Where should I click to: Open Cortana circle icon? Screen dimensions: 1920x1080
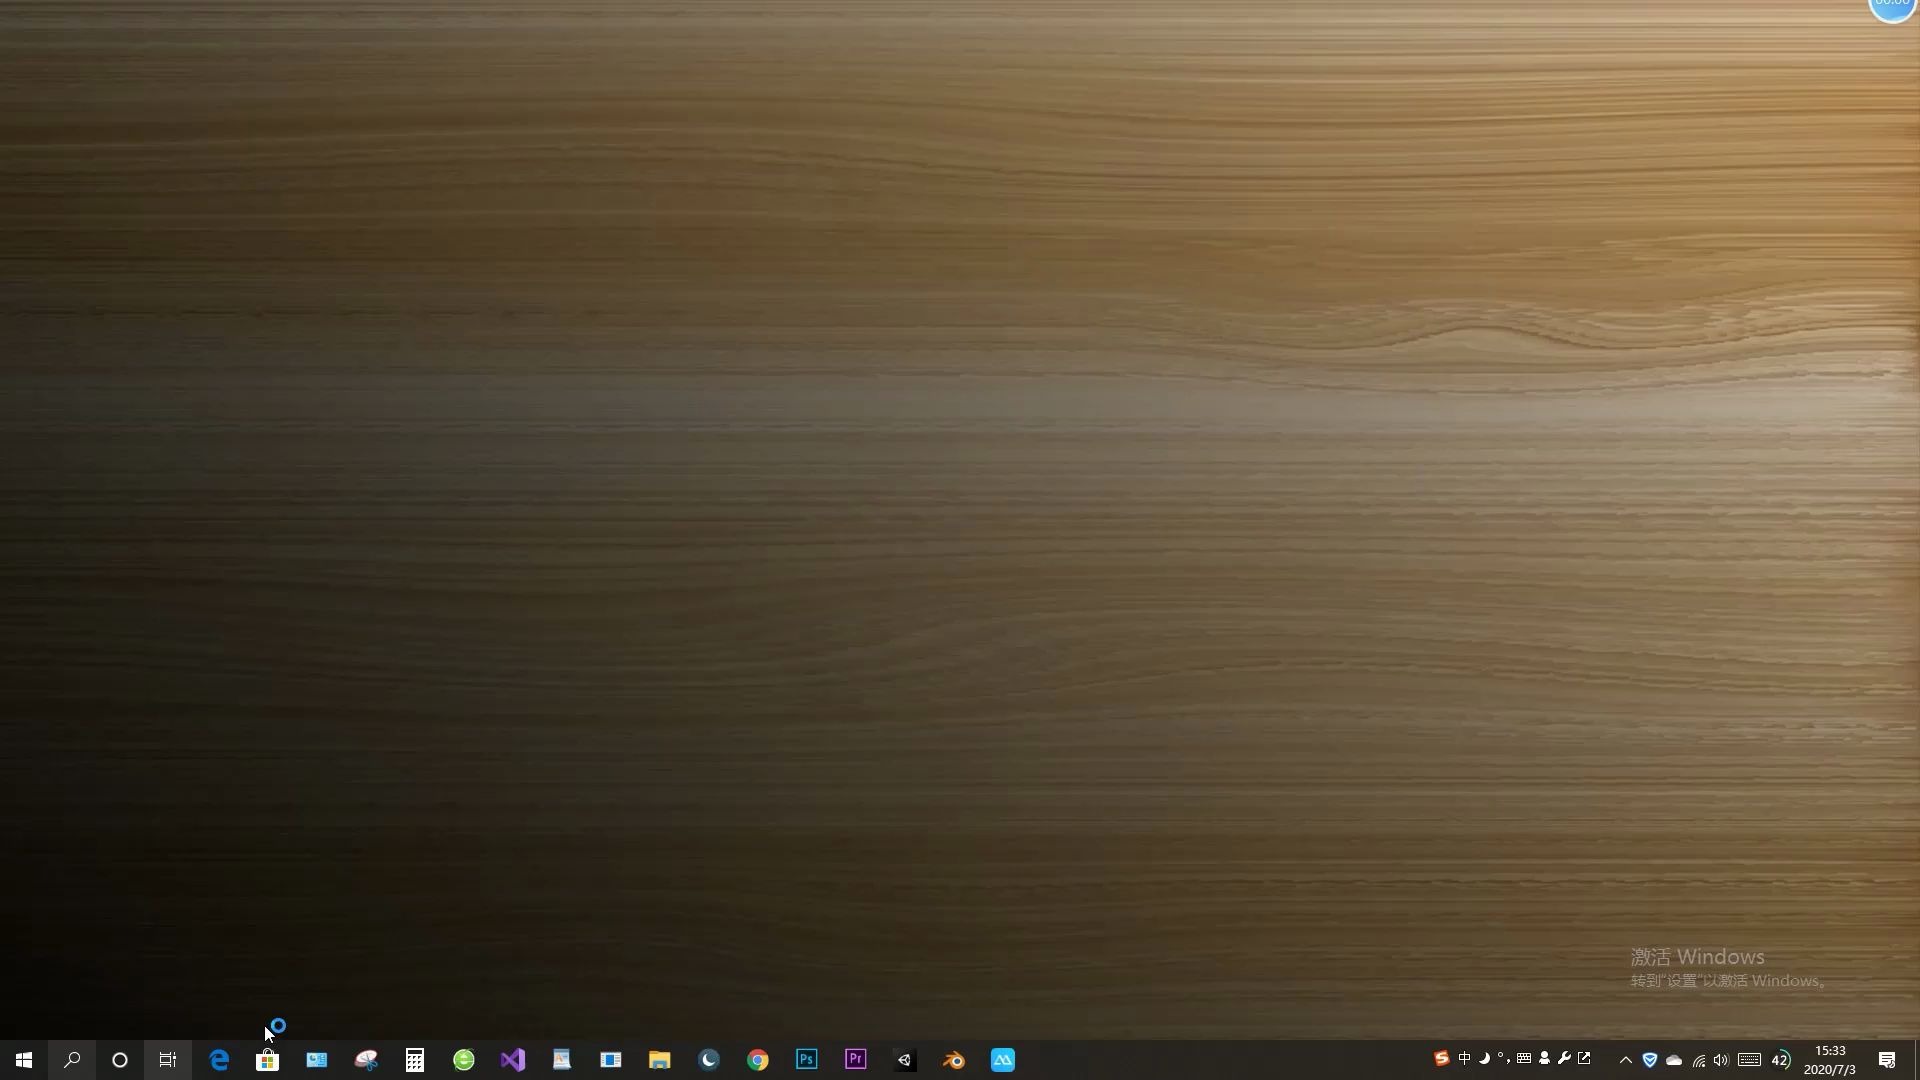click(120, 1060)
